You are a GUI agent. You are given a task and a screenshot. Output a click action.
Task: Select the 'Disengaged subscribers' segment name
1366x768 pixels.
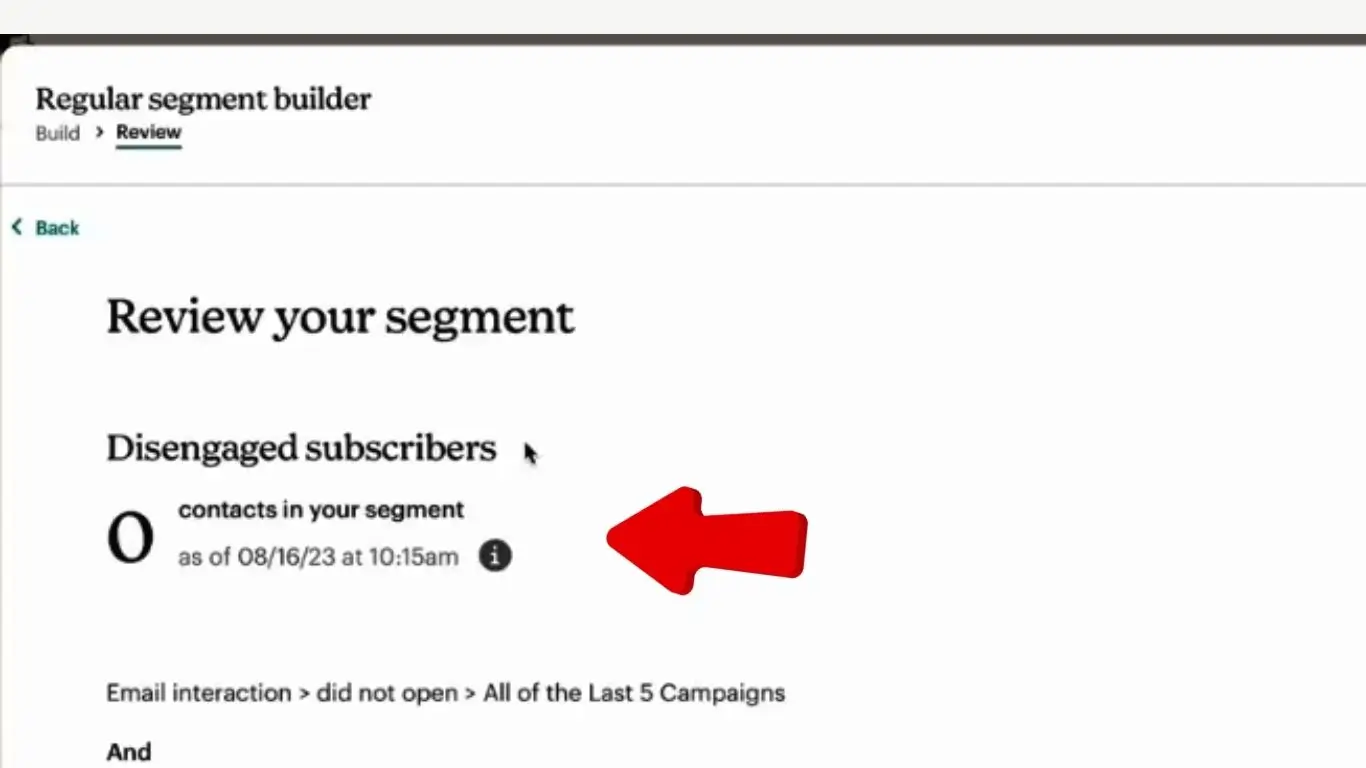[x=301, y=448]
